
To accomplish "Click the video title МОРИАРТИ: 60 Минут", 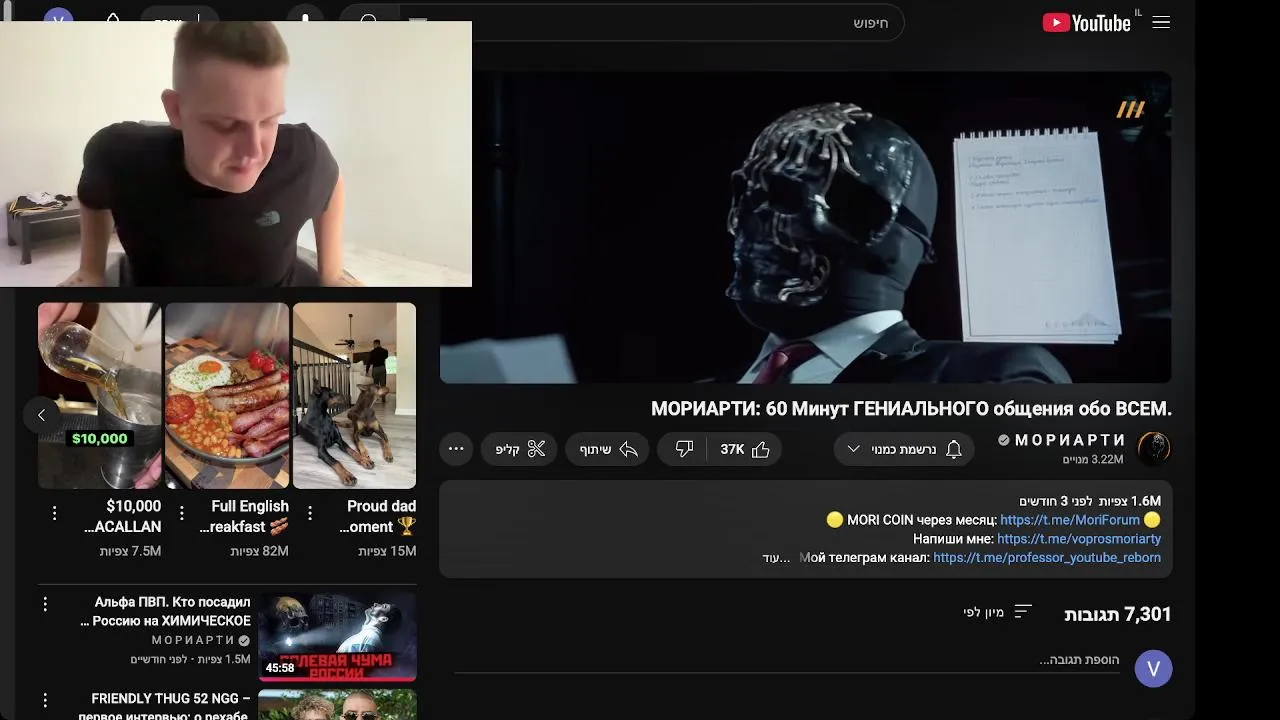I will [911, 408].
